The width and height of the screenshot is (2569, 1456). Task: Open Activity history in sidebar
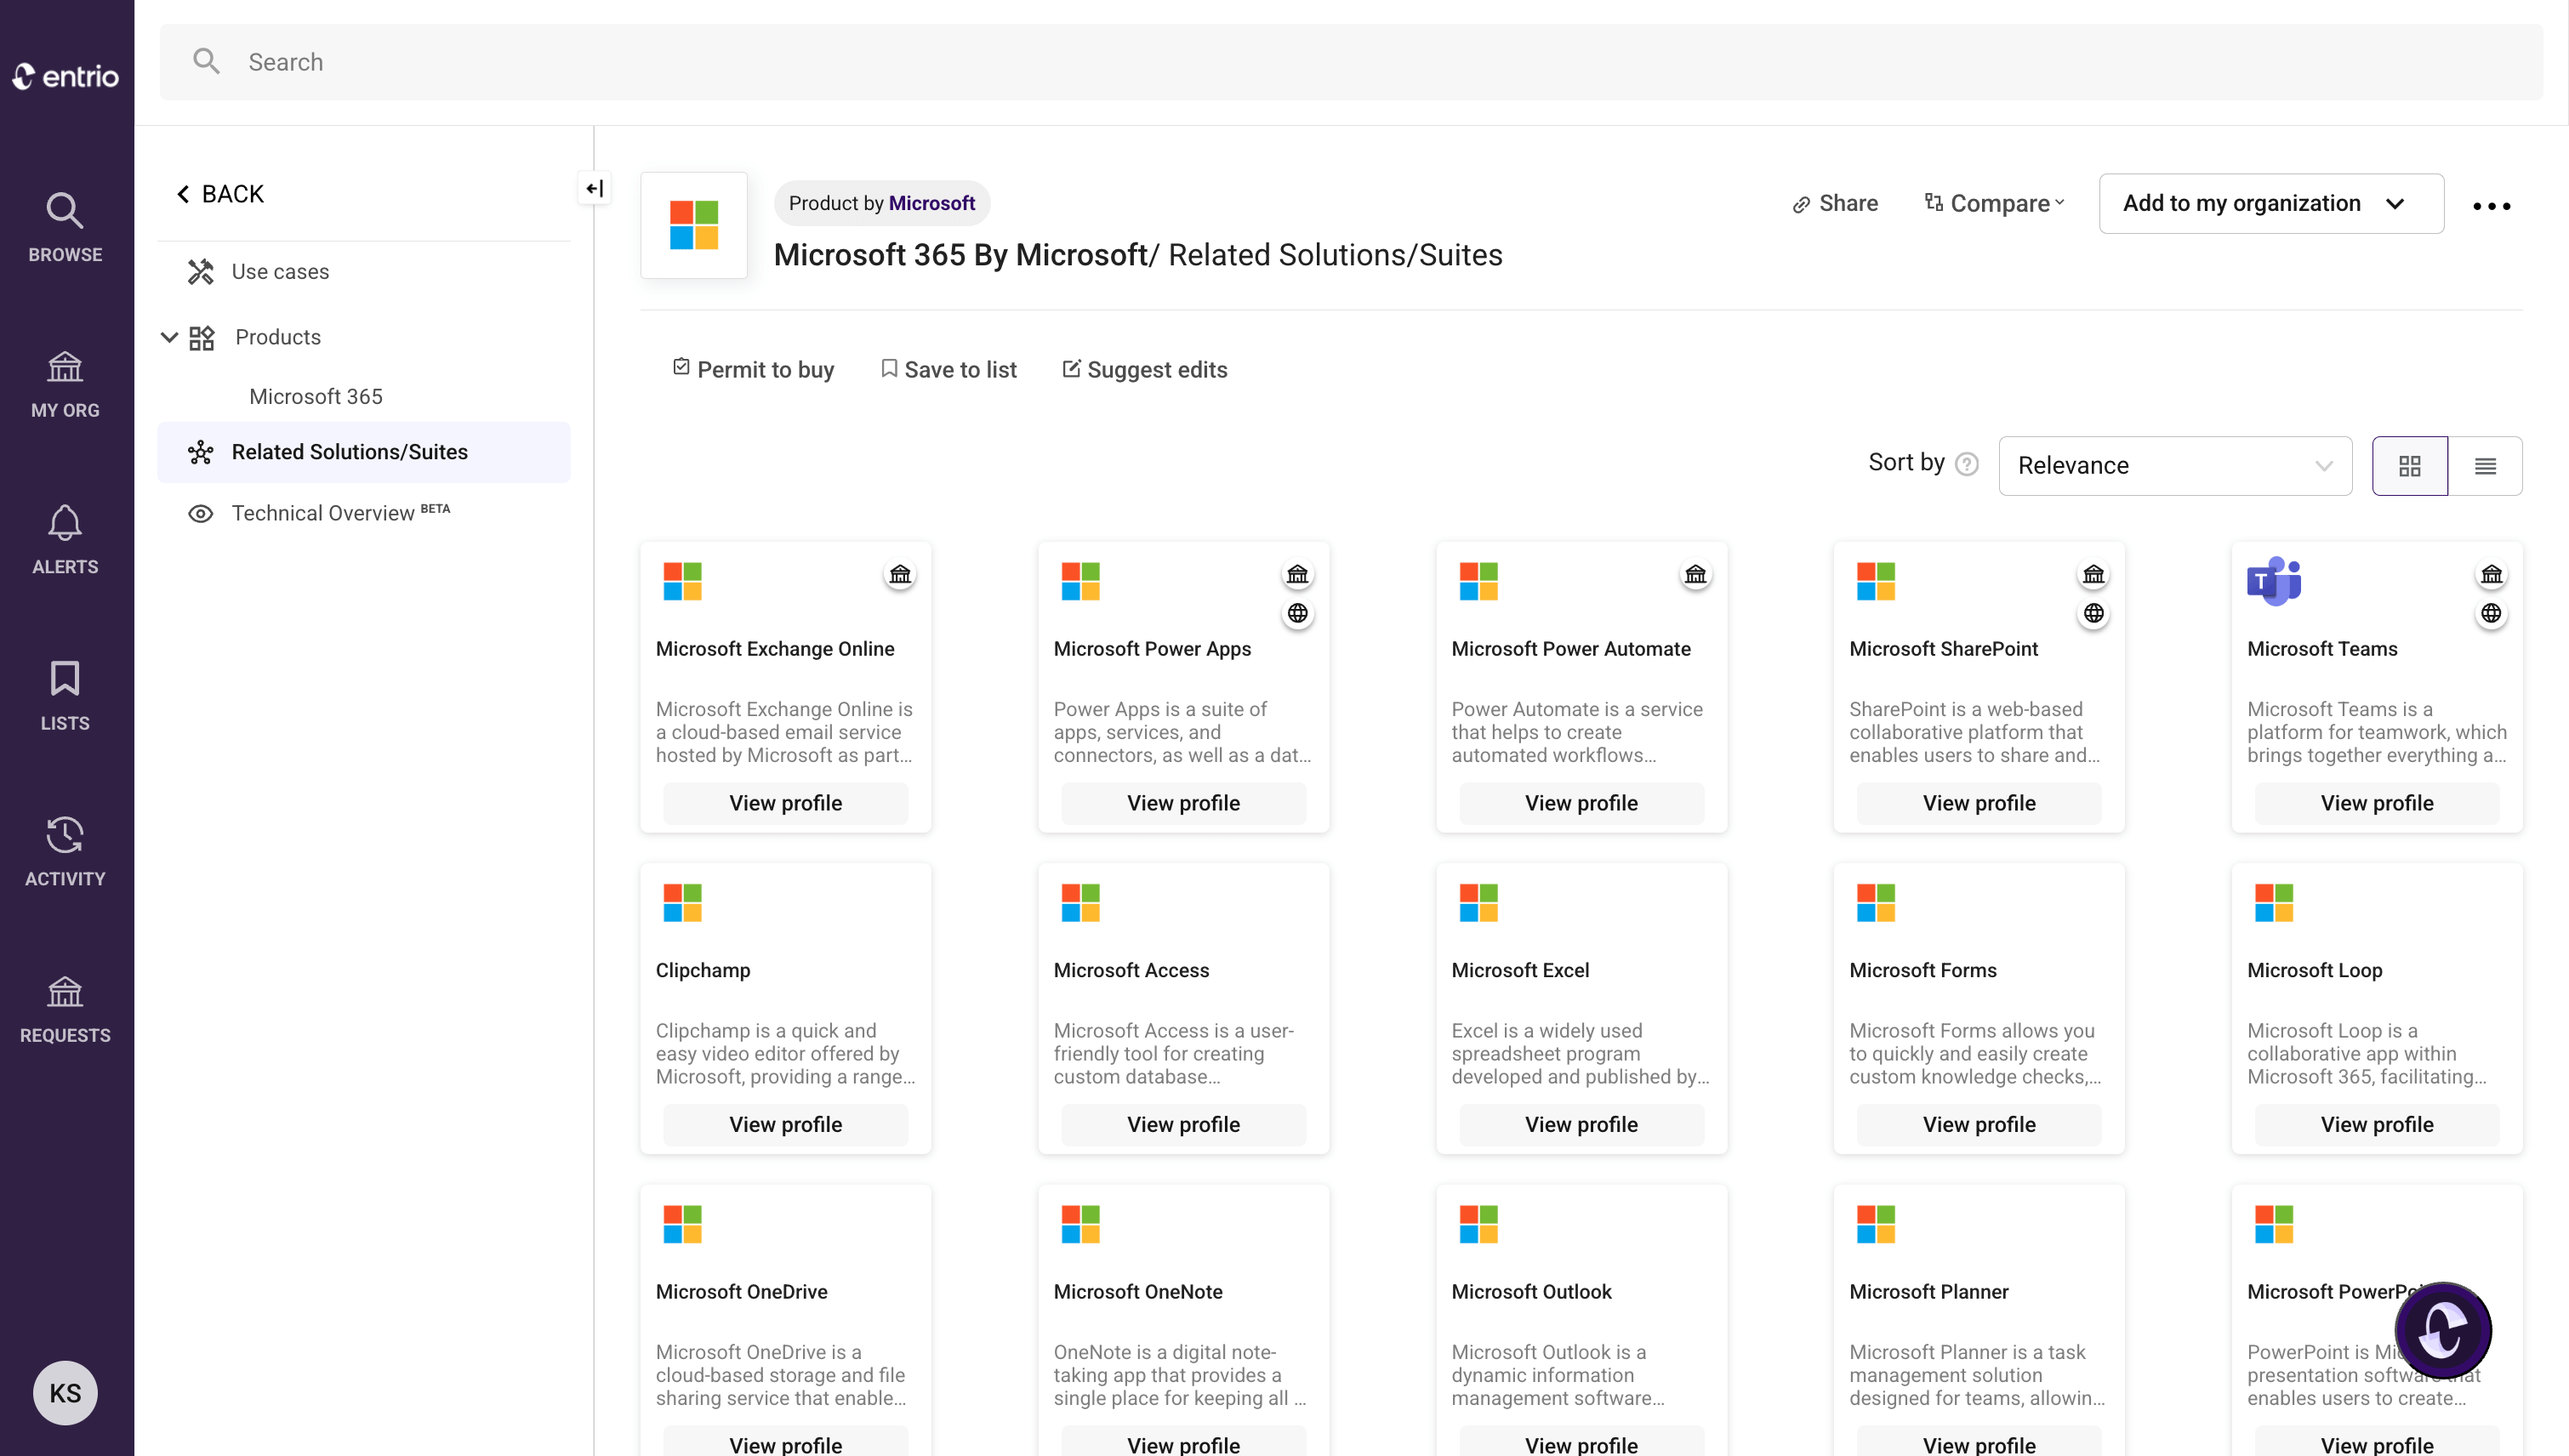point(65,853)
